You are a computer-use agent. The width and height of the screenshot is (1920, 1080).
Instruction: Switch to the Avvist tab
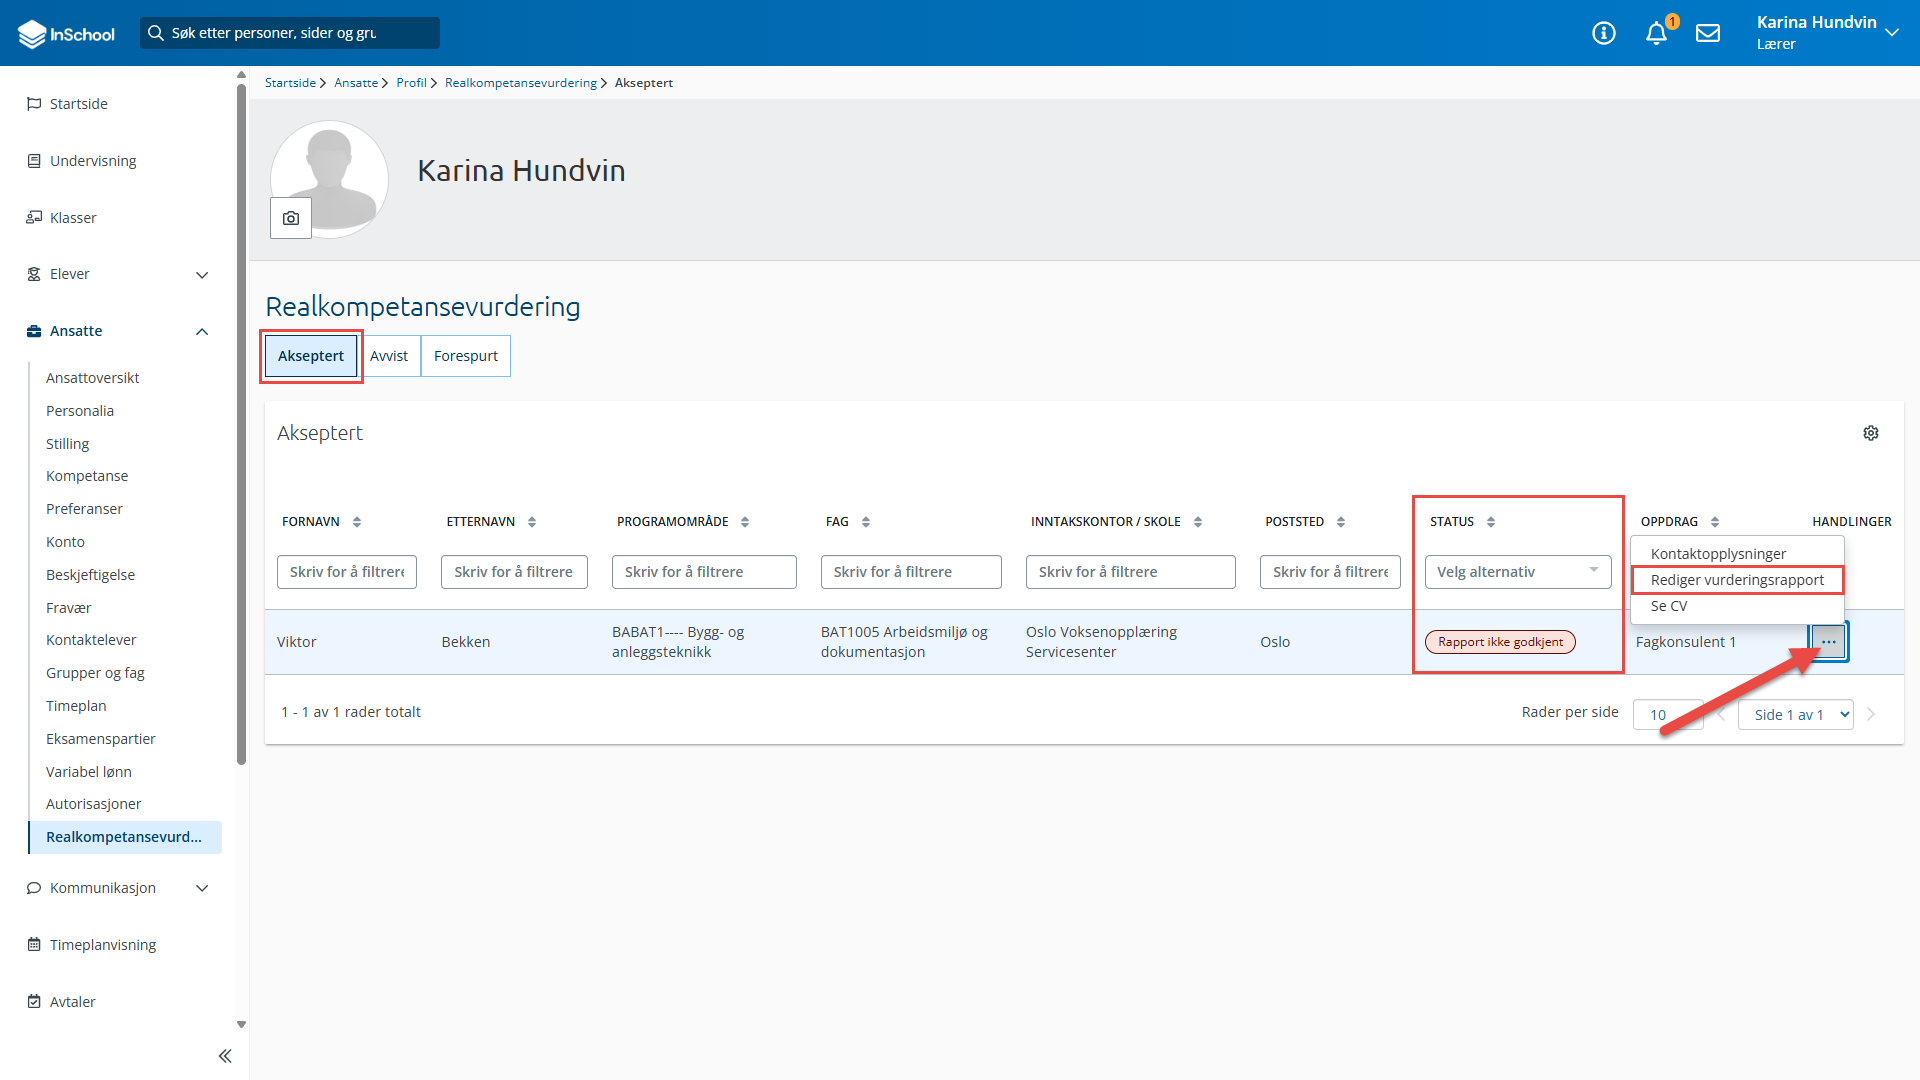389,356
